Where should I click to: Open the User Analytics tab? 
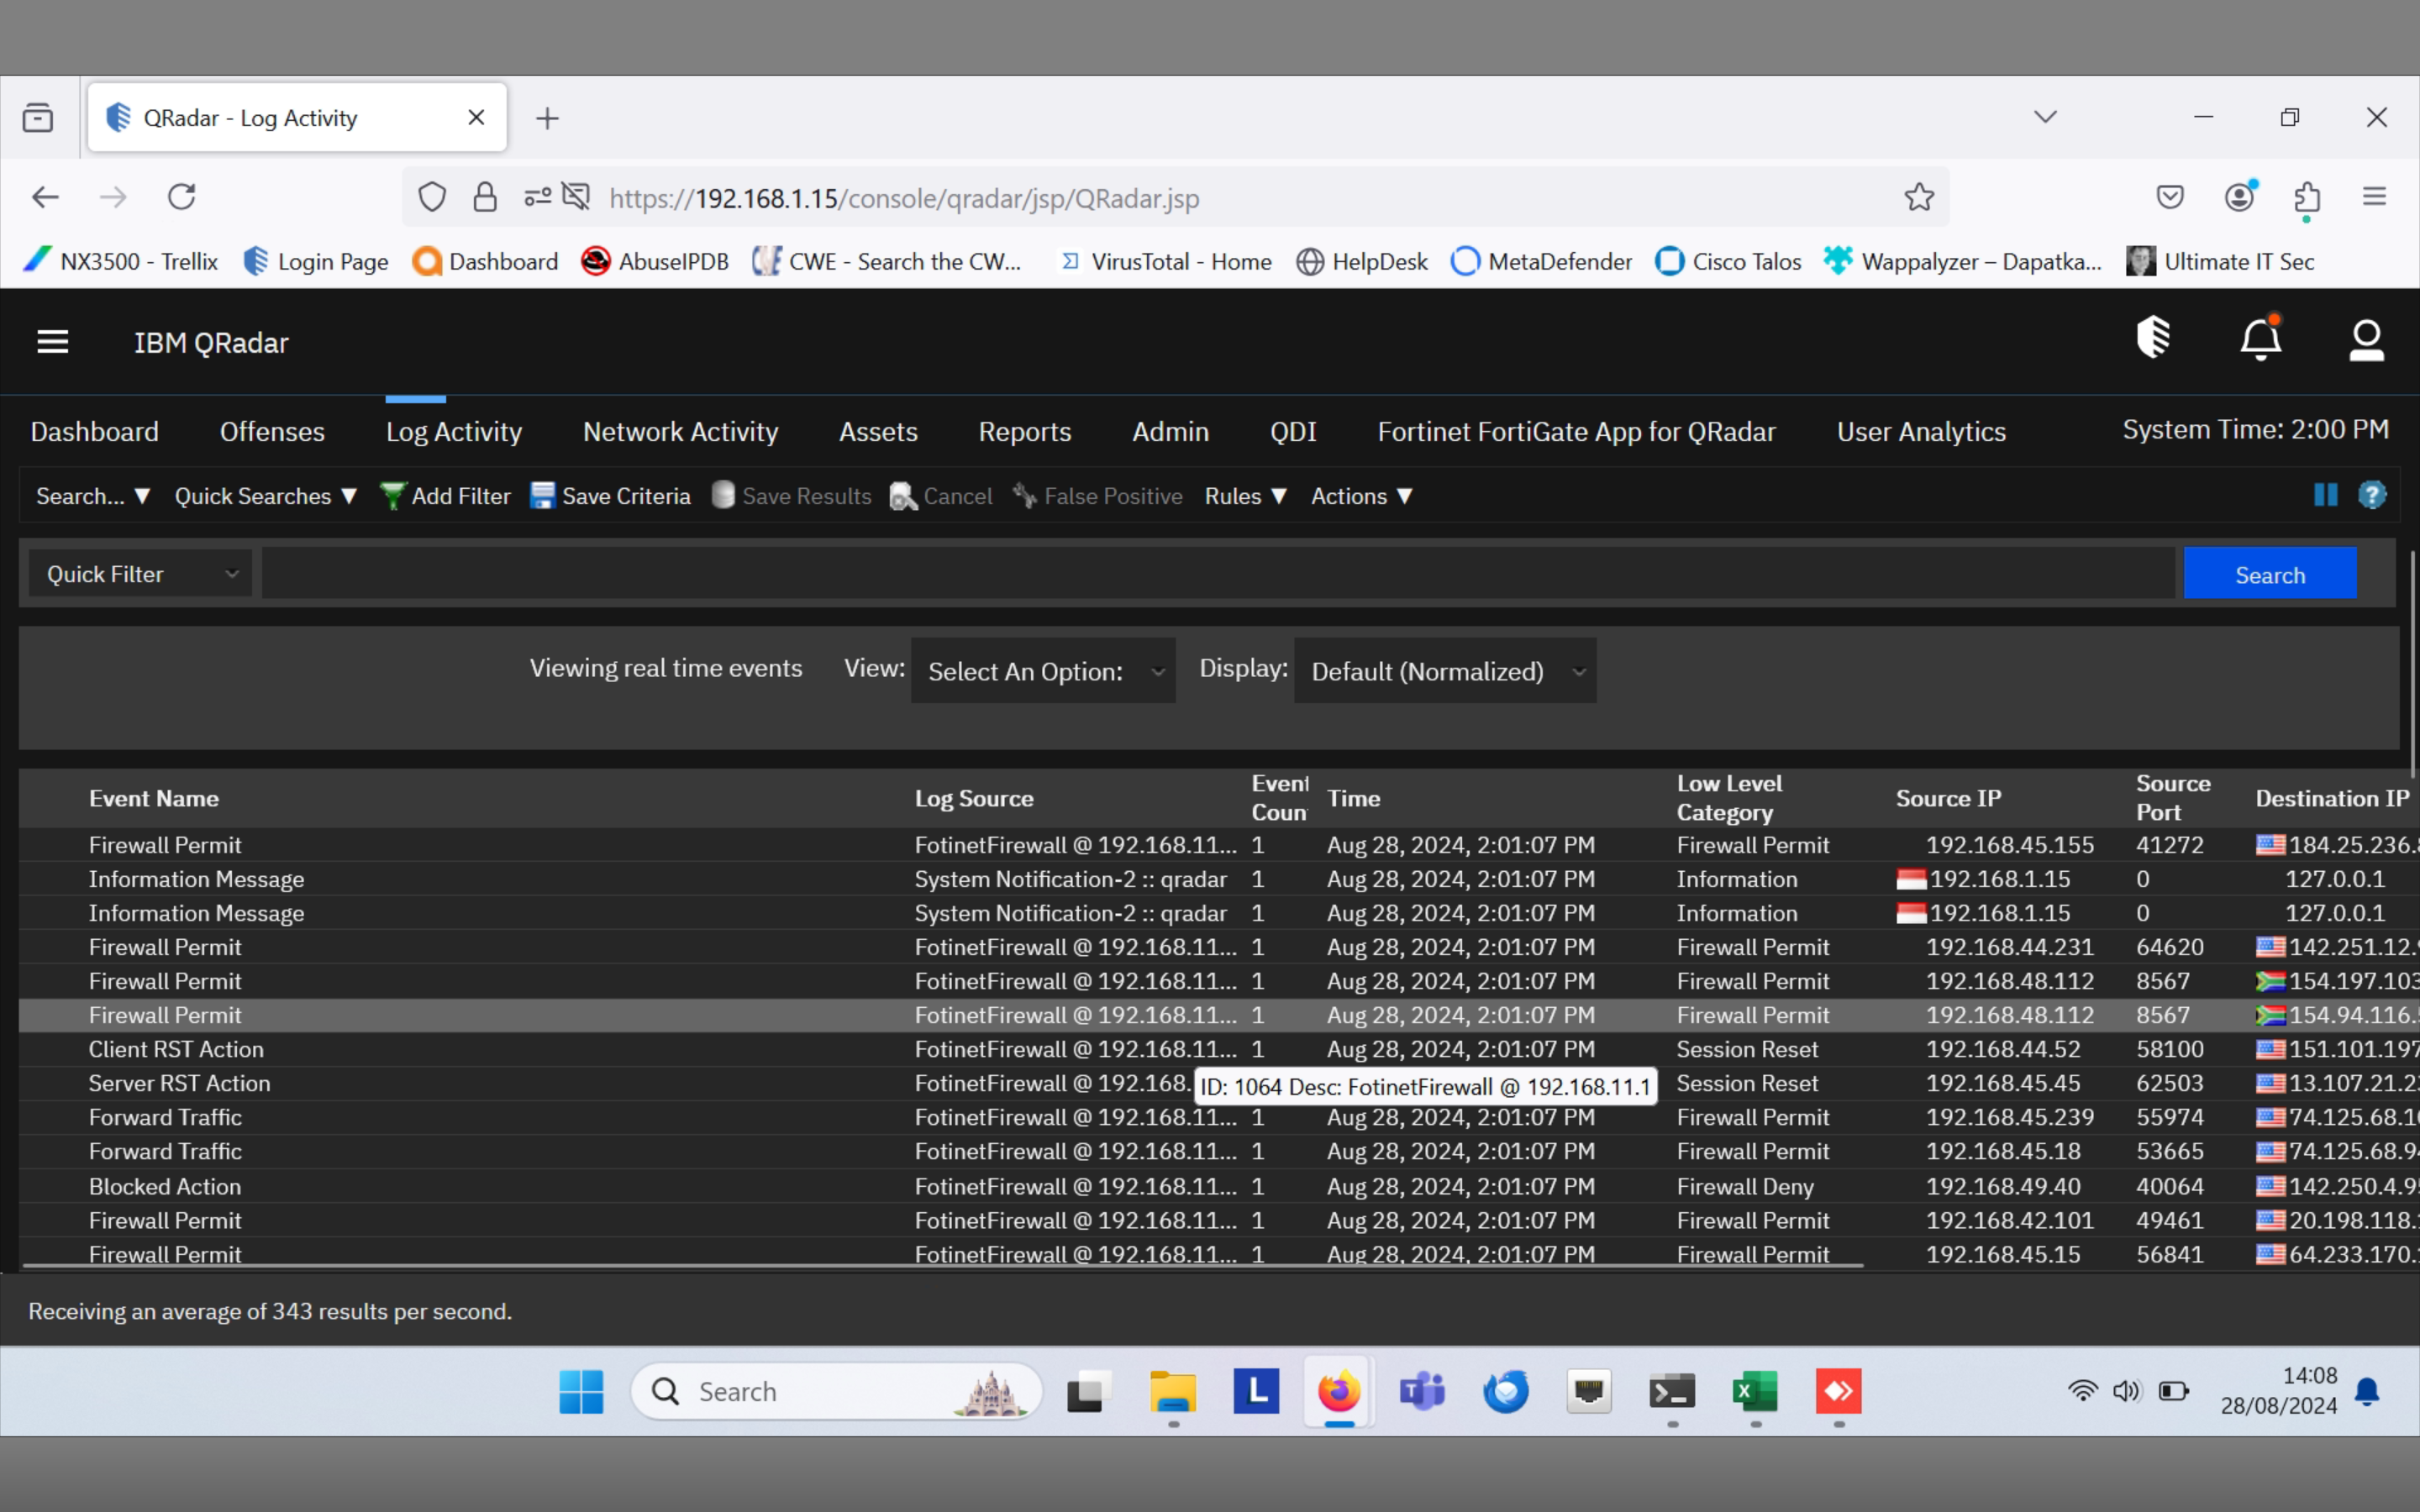pyautogui.click(x=1921, y=432)
